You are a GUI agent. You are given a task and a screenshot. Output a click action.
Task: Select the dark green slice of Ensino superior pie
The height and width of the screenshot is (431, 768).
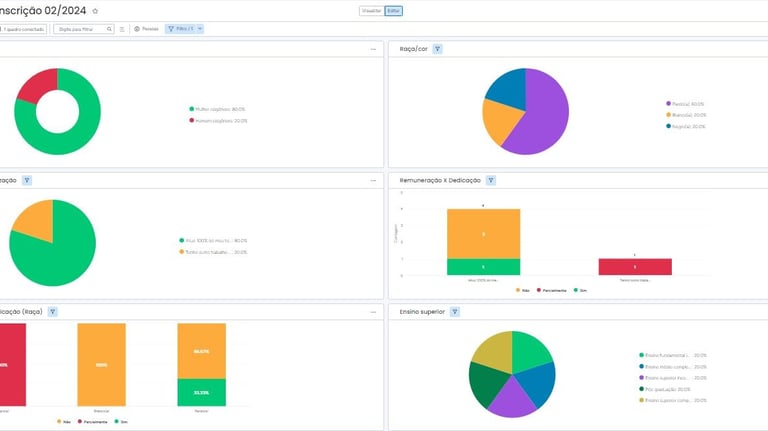[x=486, y=384]
